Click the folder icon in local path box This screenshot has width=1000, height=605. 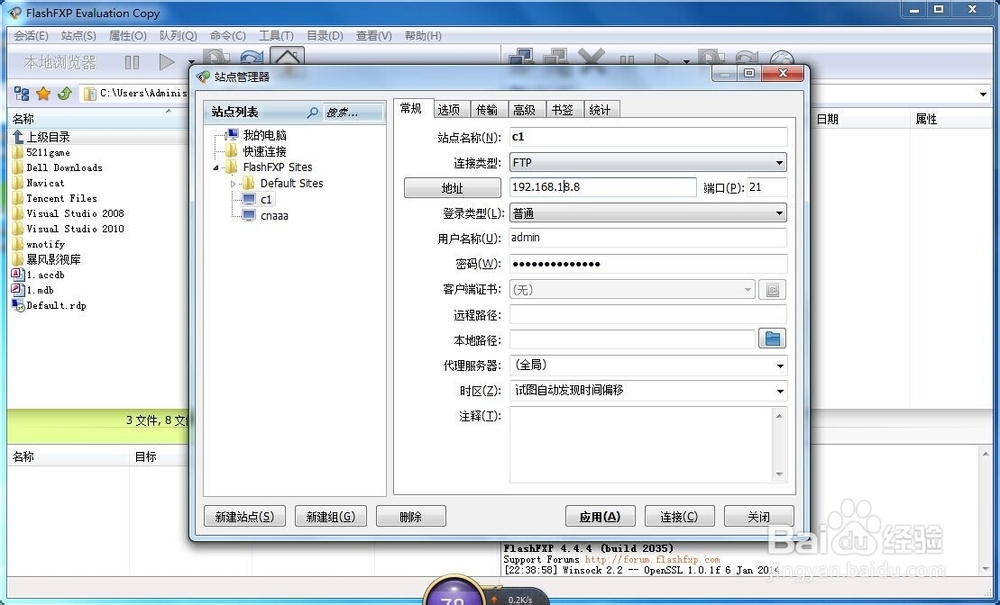(90, 94)
